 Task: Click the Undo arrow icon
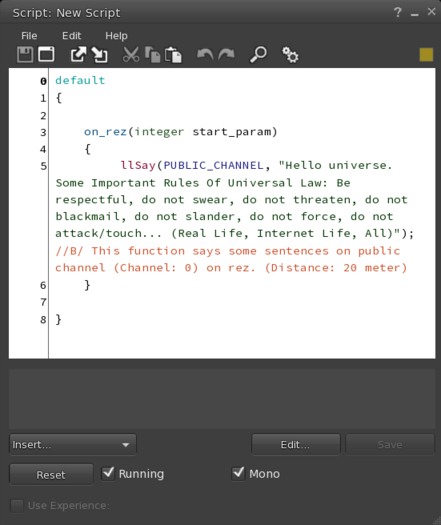point(205,55)
